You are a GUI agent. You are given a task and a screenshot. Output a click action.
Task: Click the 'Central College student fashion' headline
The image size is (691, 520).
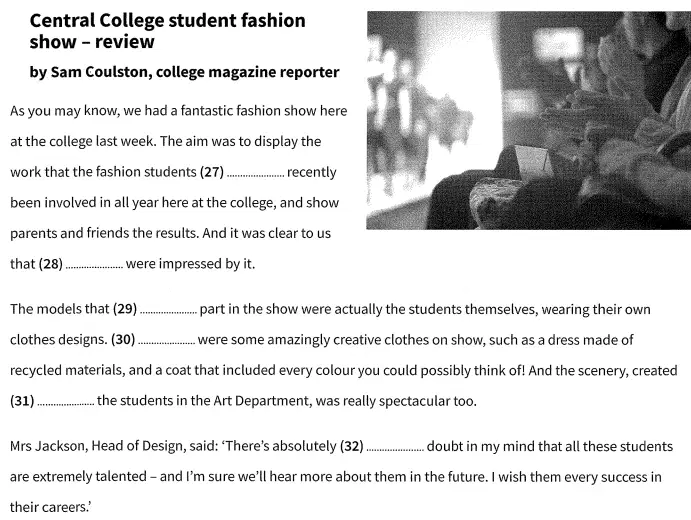(x=167, y=20)
